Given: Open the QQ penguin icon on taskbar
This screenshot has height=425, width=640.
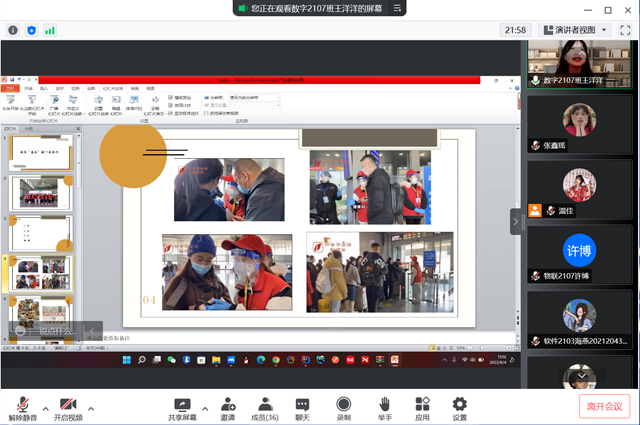Looking at the screenshot, I should click(246, 360).
